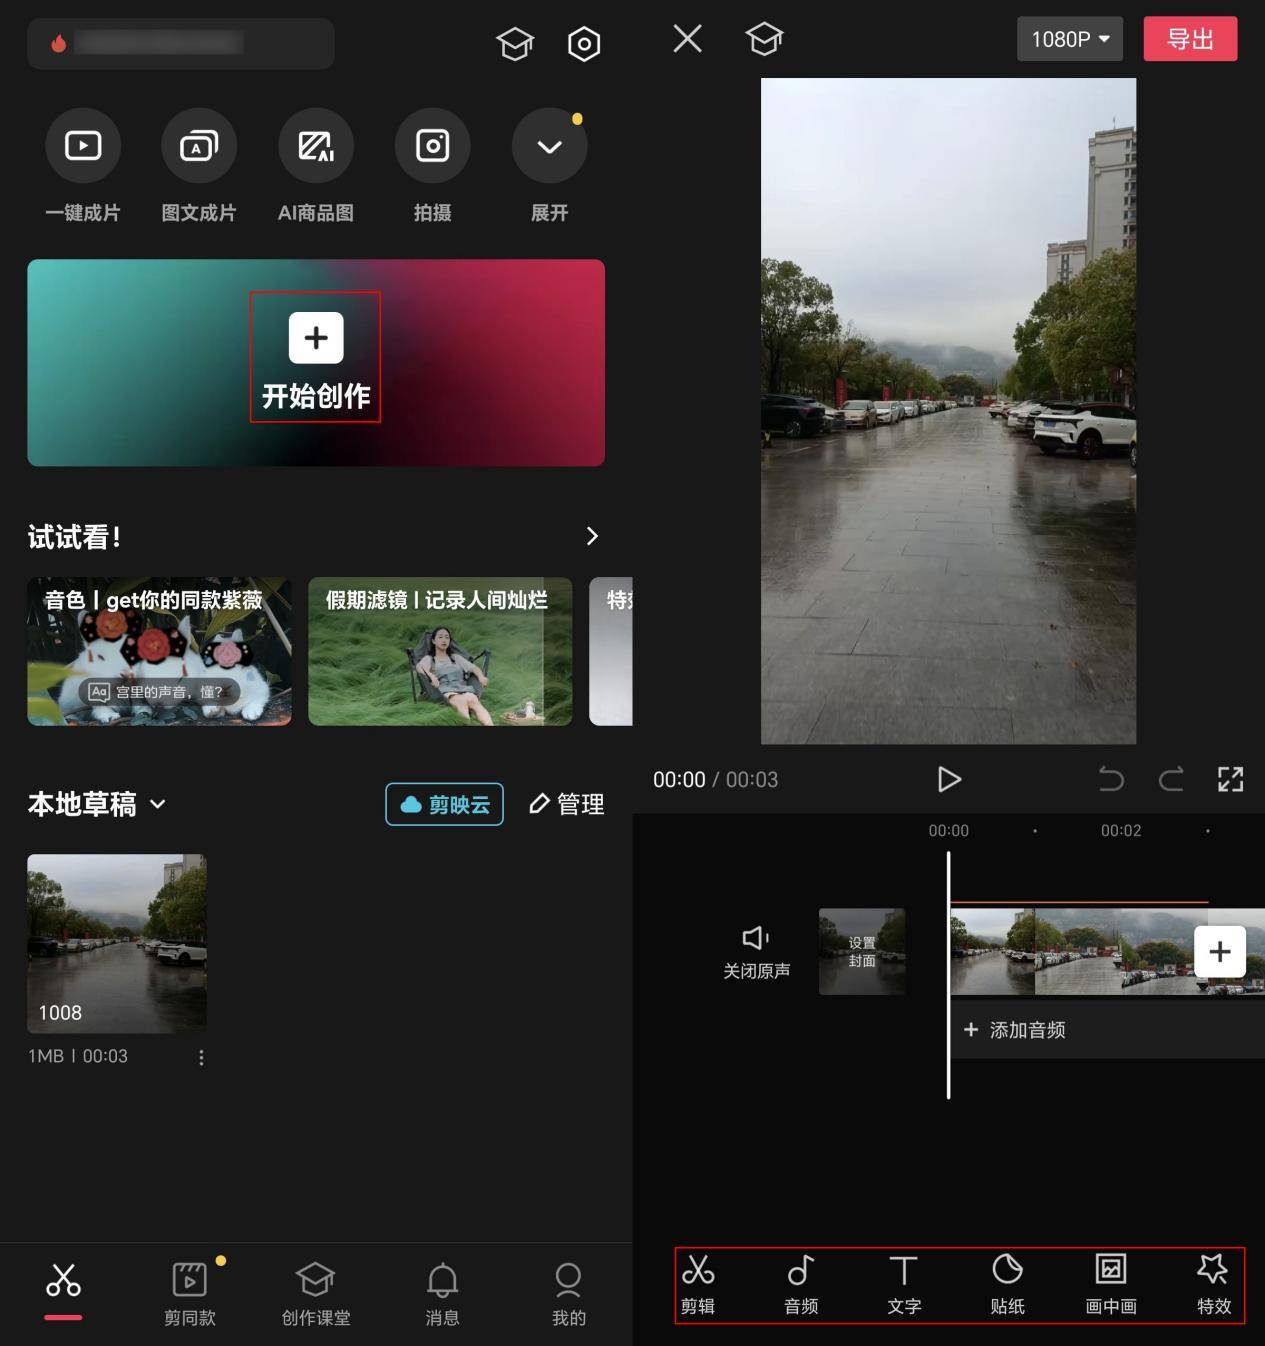Image resolution: width=1265 pixels, height=1346 pixels.
Task: Tap the 导出 export button
Action: pos(1190,39)
